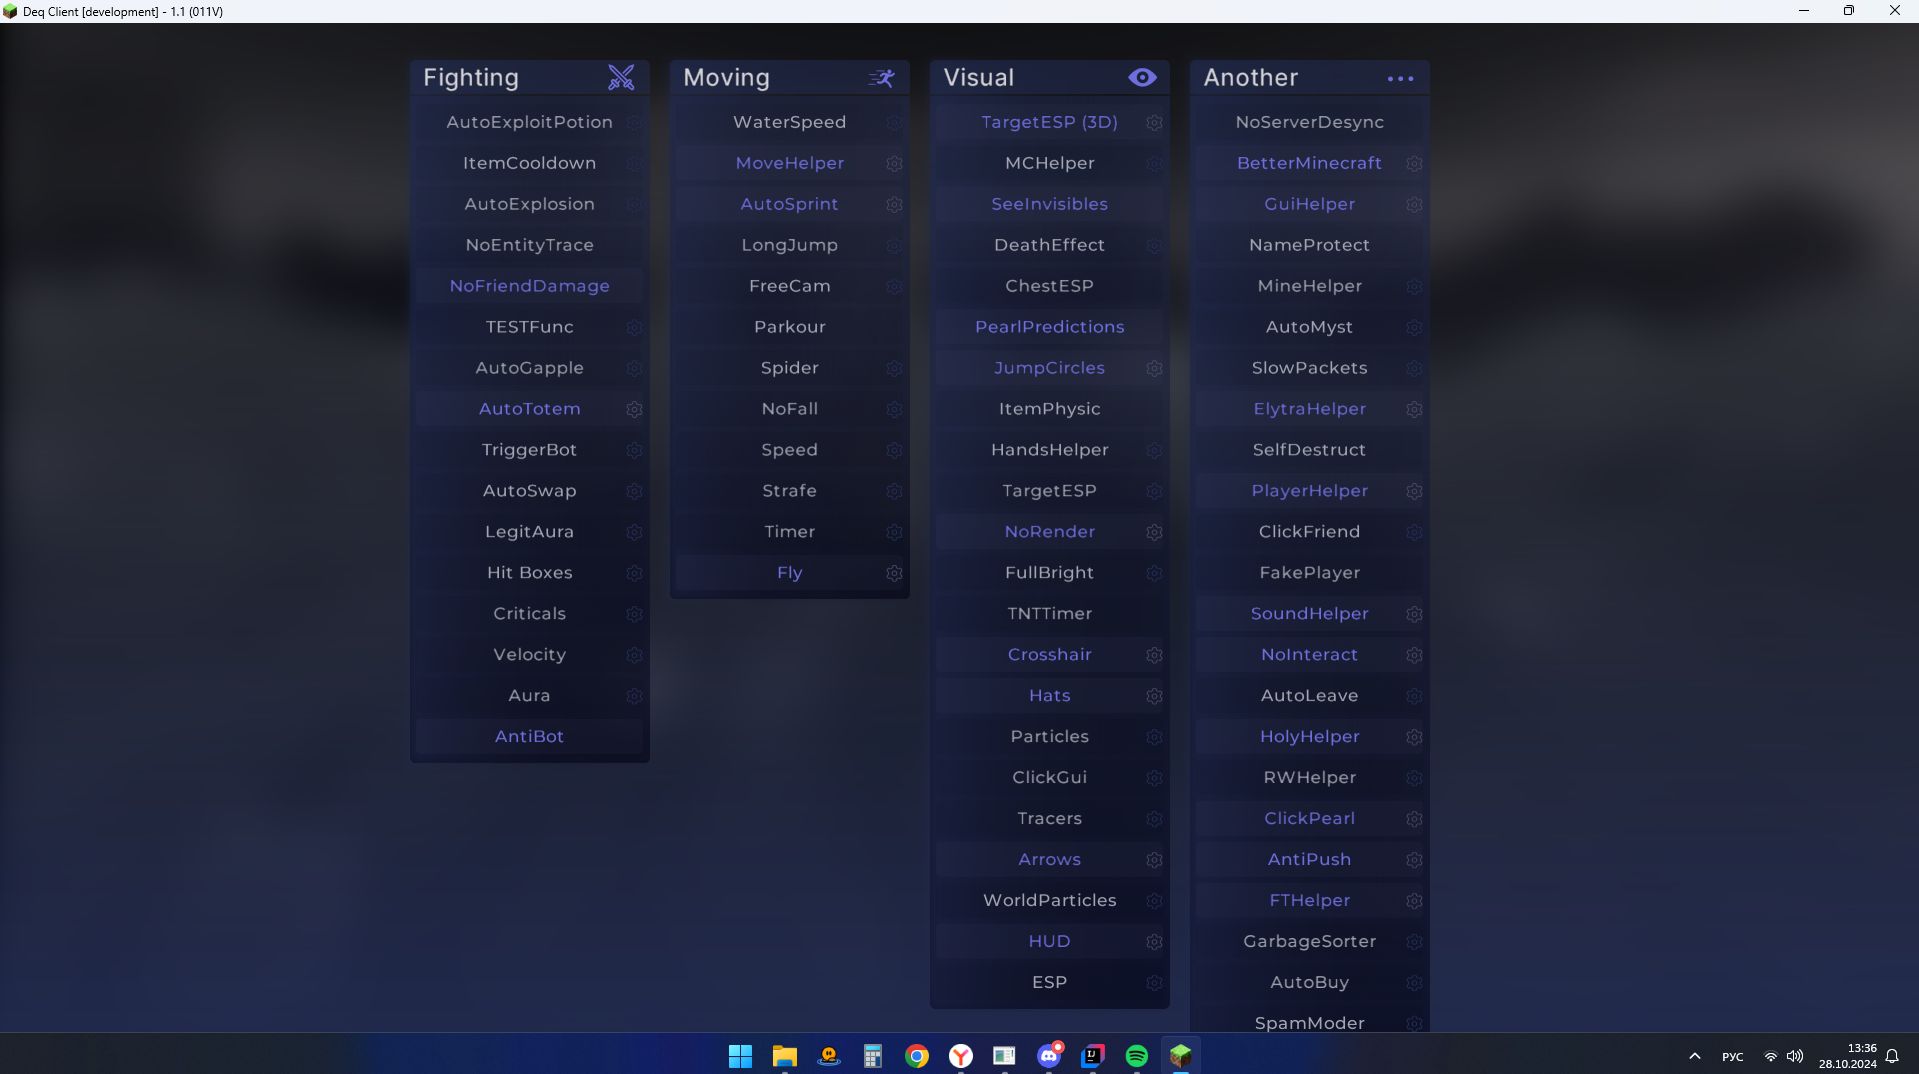1919x1074 pixels.
Task: Toggle the Criticals module
Action: 529,614
